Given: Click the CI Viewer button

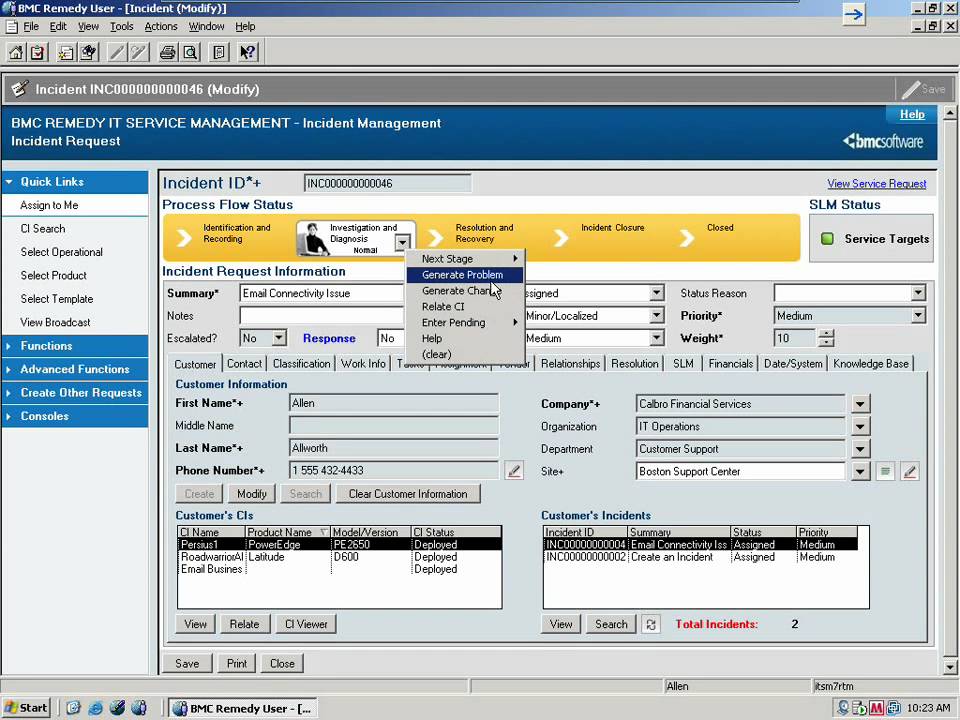Looking at the screenshot, I should (x=306, y=624).
